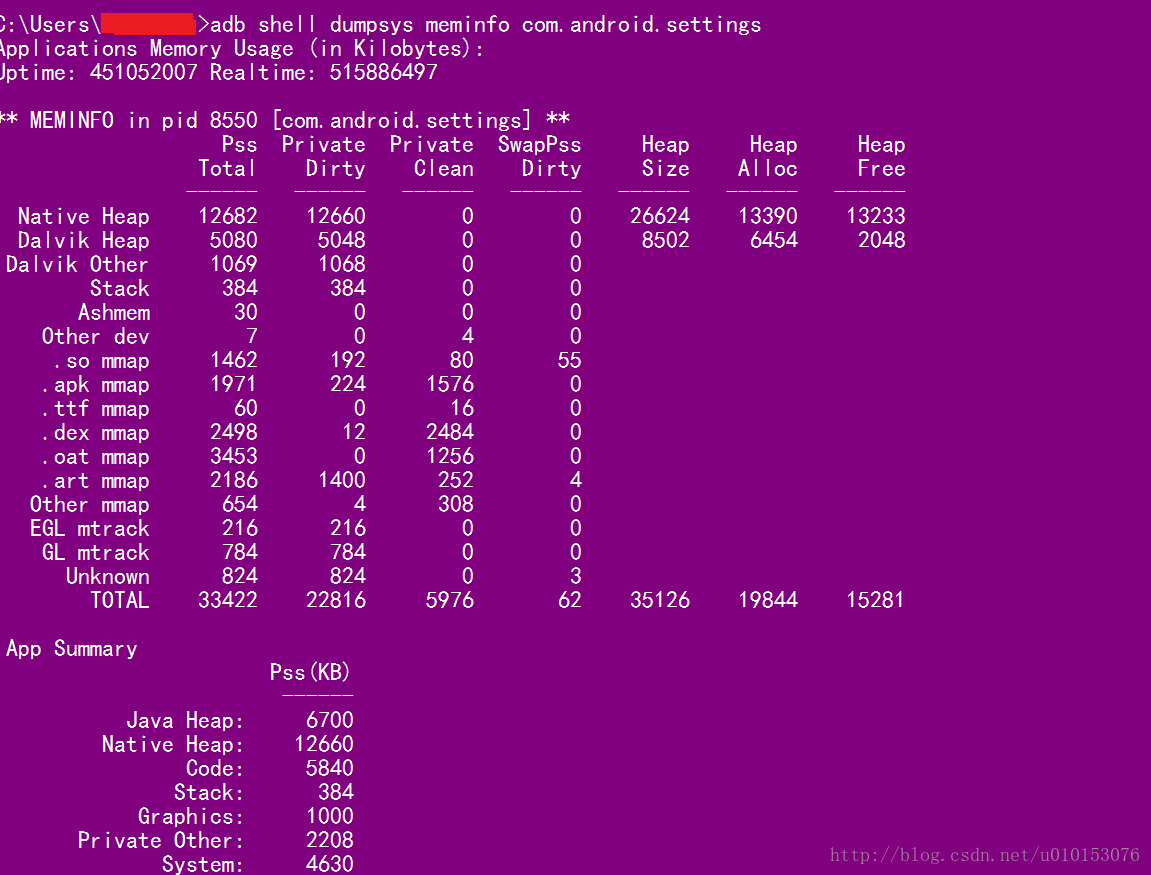The width and height of the screenshot is (1151, 875).
Task: Select TOTAL Heap Alloc 19844
Action: [x=768, y=600]
